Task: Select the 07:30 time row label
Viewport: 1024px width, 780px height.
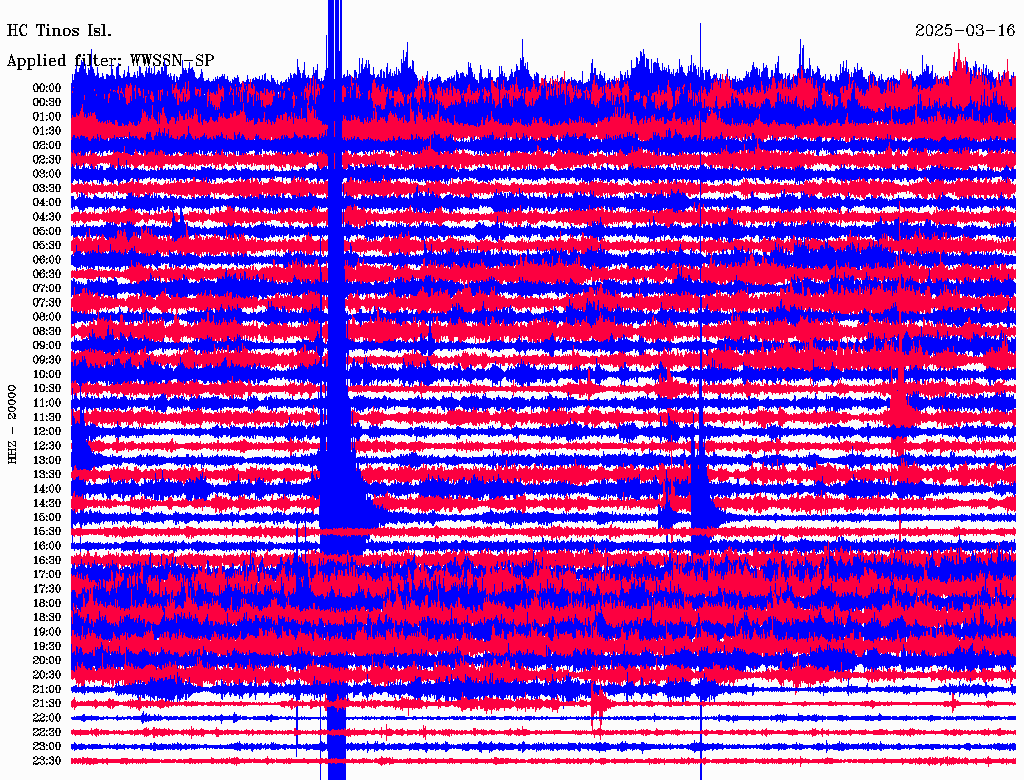Action: click(x=47, y=303)
